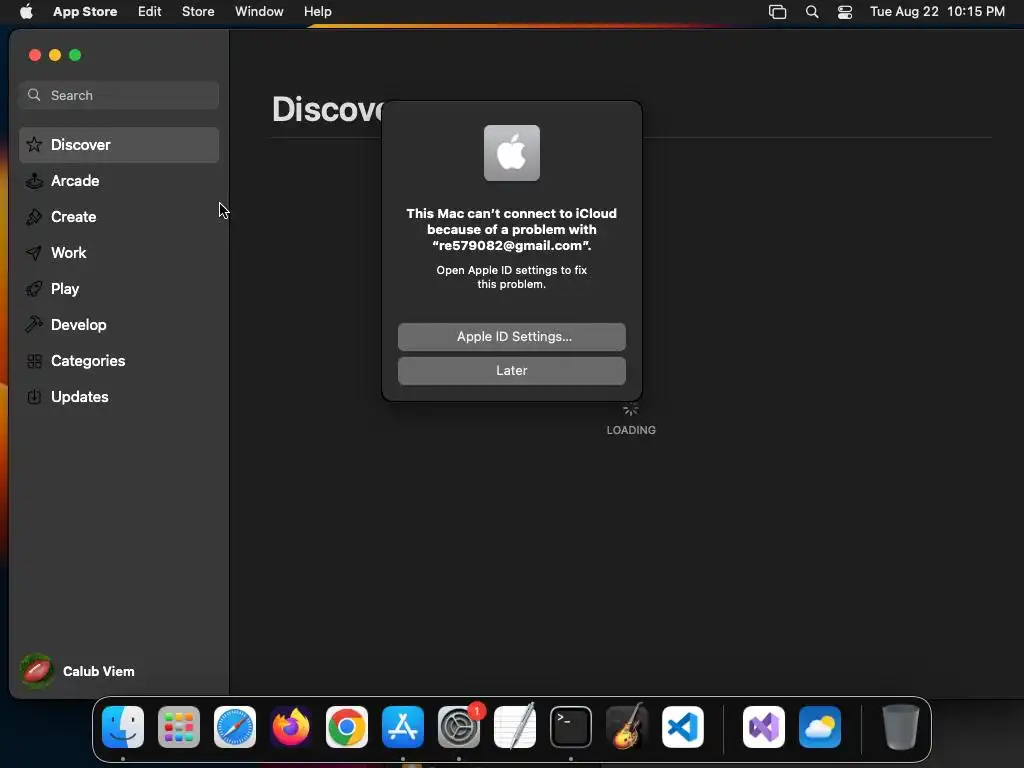Image resolution: width=1024 pixels, height=768 pixels.
Task: Open the Trash from the Dock
Action: pos(901,727)
